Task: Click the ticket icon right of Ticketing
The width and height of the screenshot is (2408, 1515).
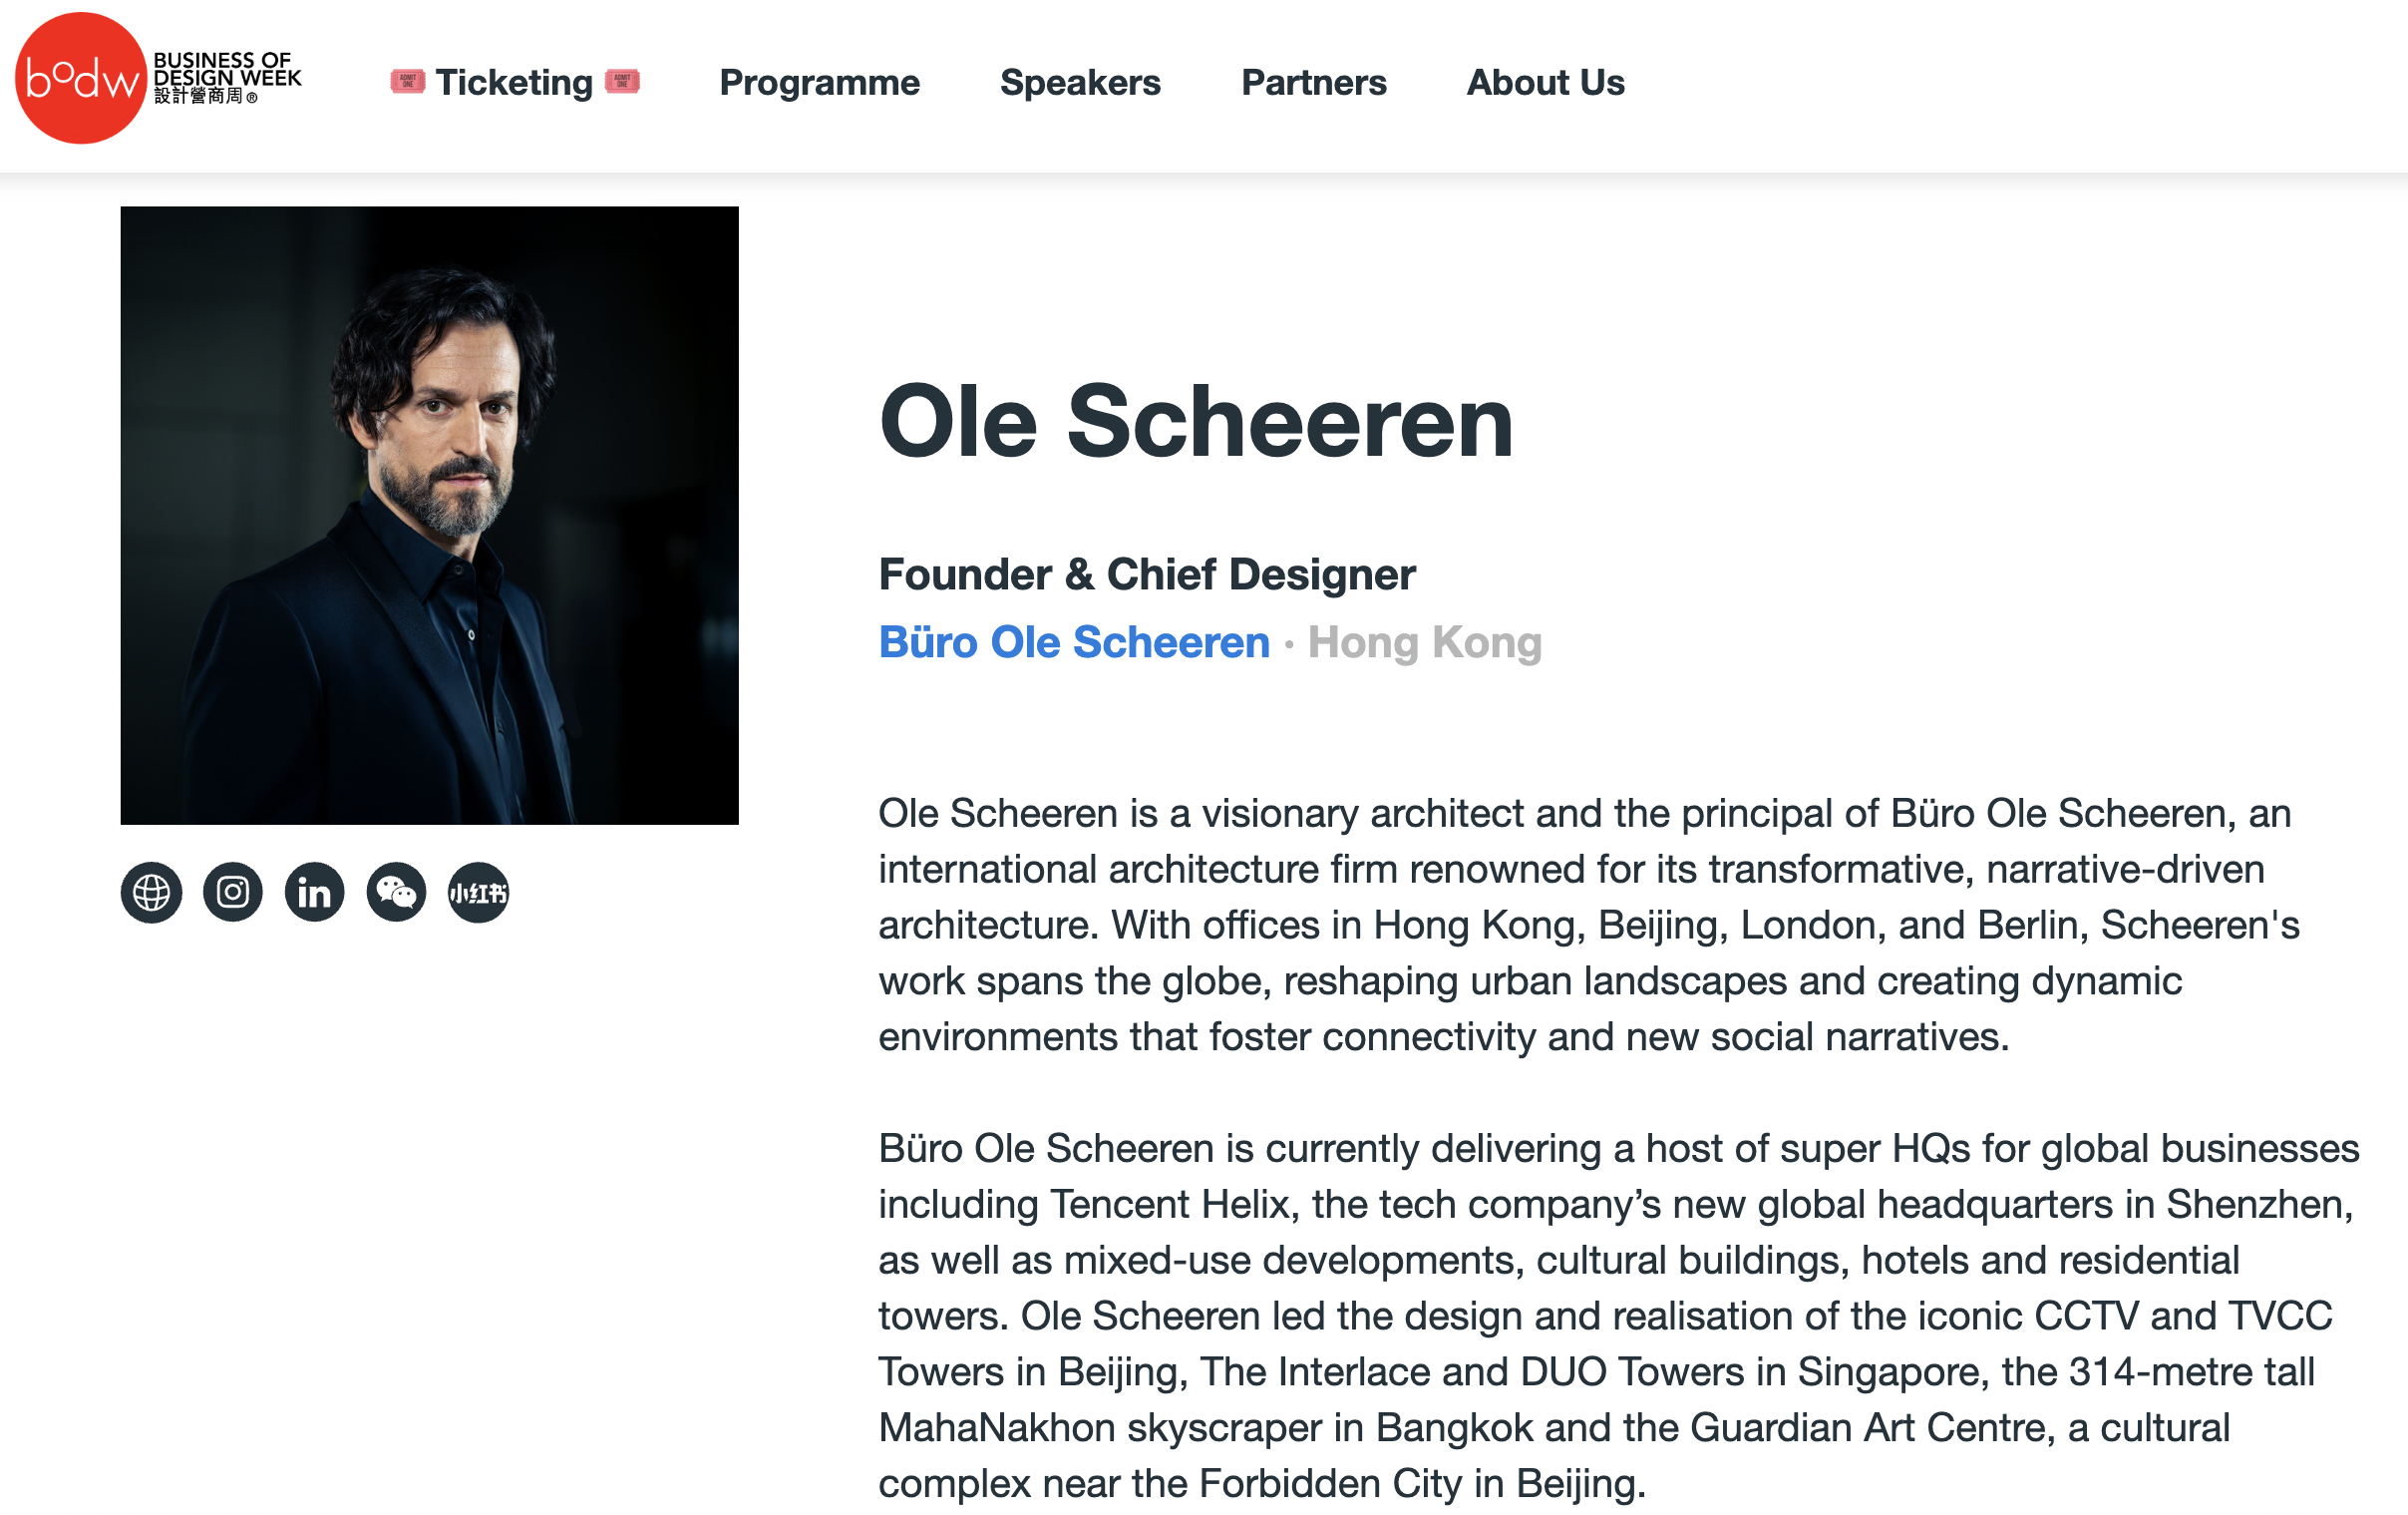Action: tap(622, 81)
